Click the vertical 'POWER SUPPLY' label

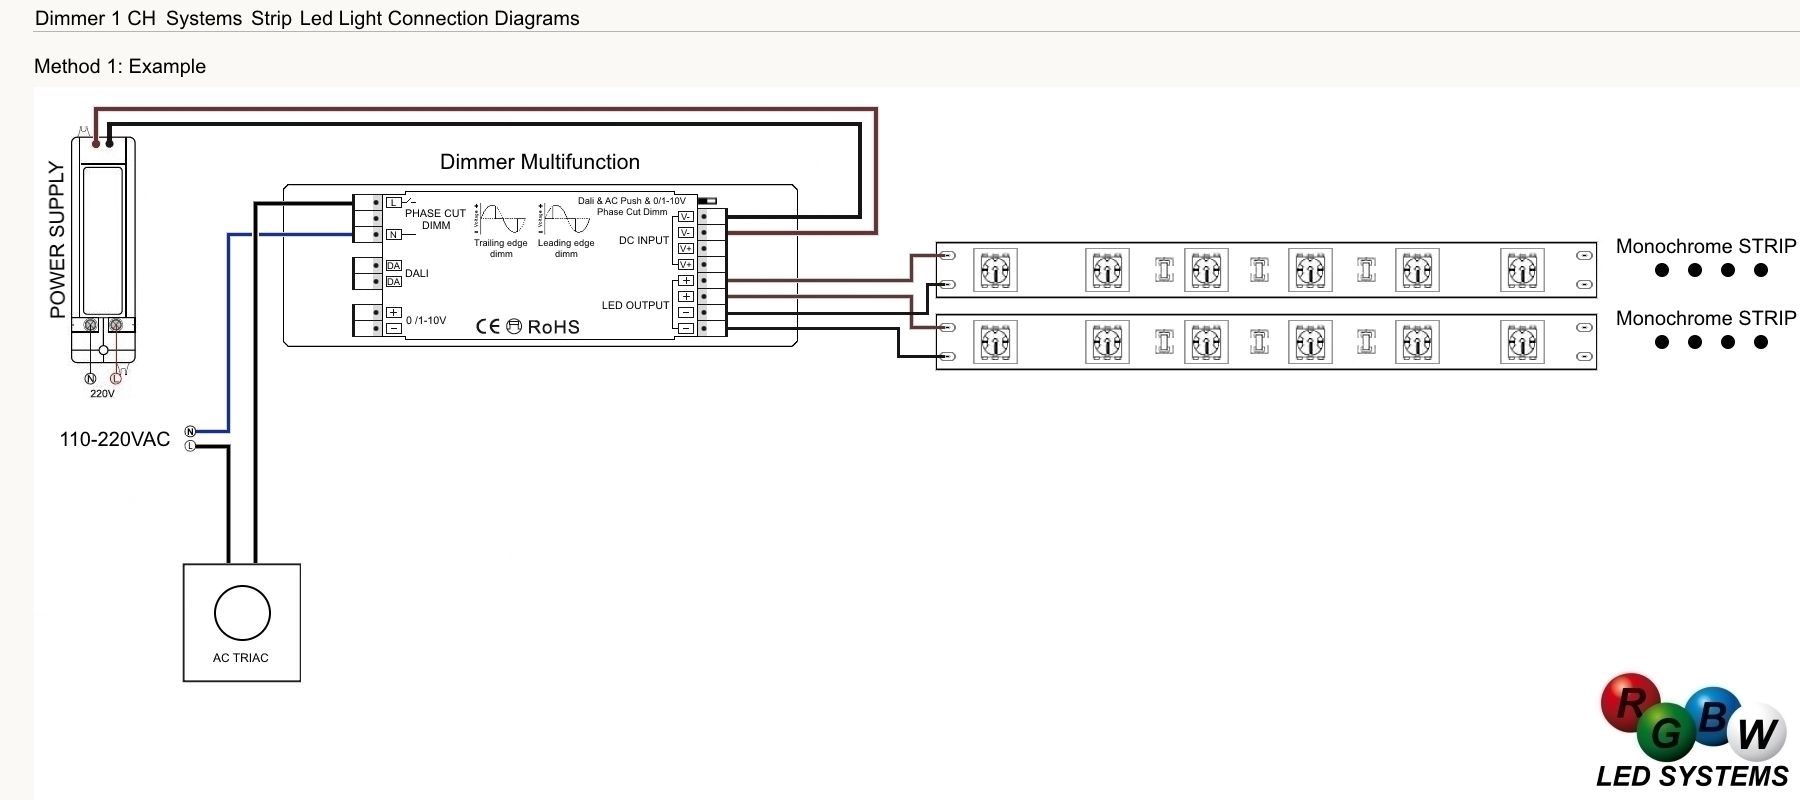pos(57,240)
